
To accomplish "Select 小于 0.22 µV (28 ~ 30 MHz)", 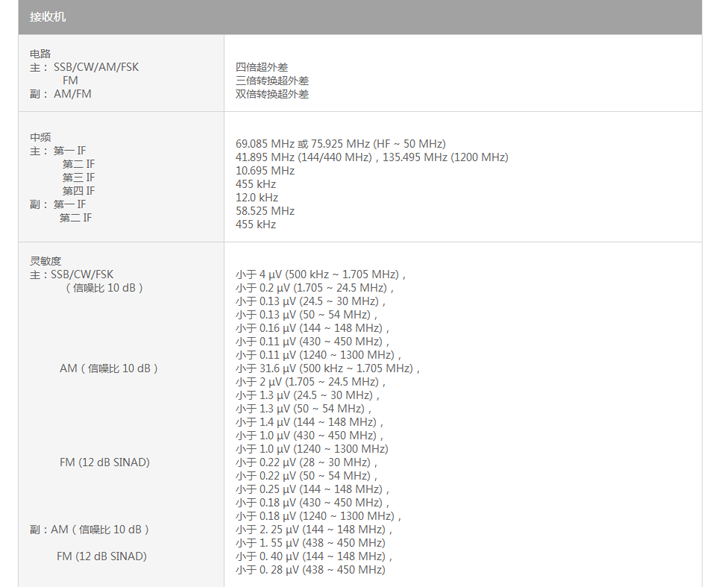I will pos(307,462).
